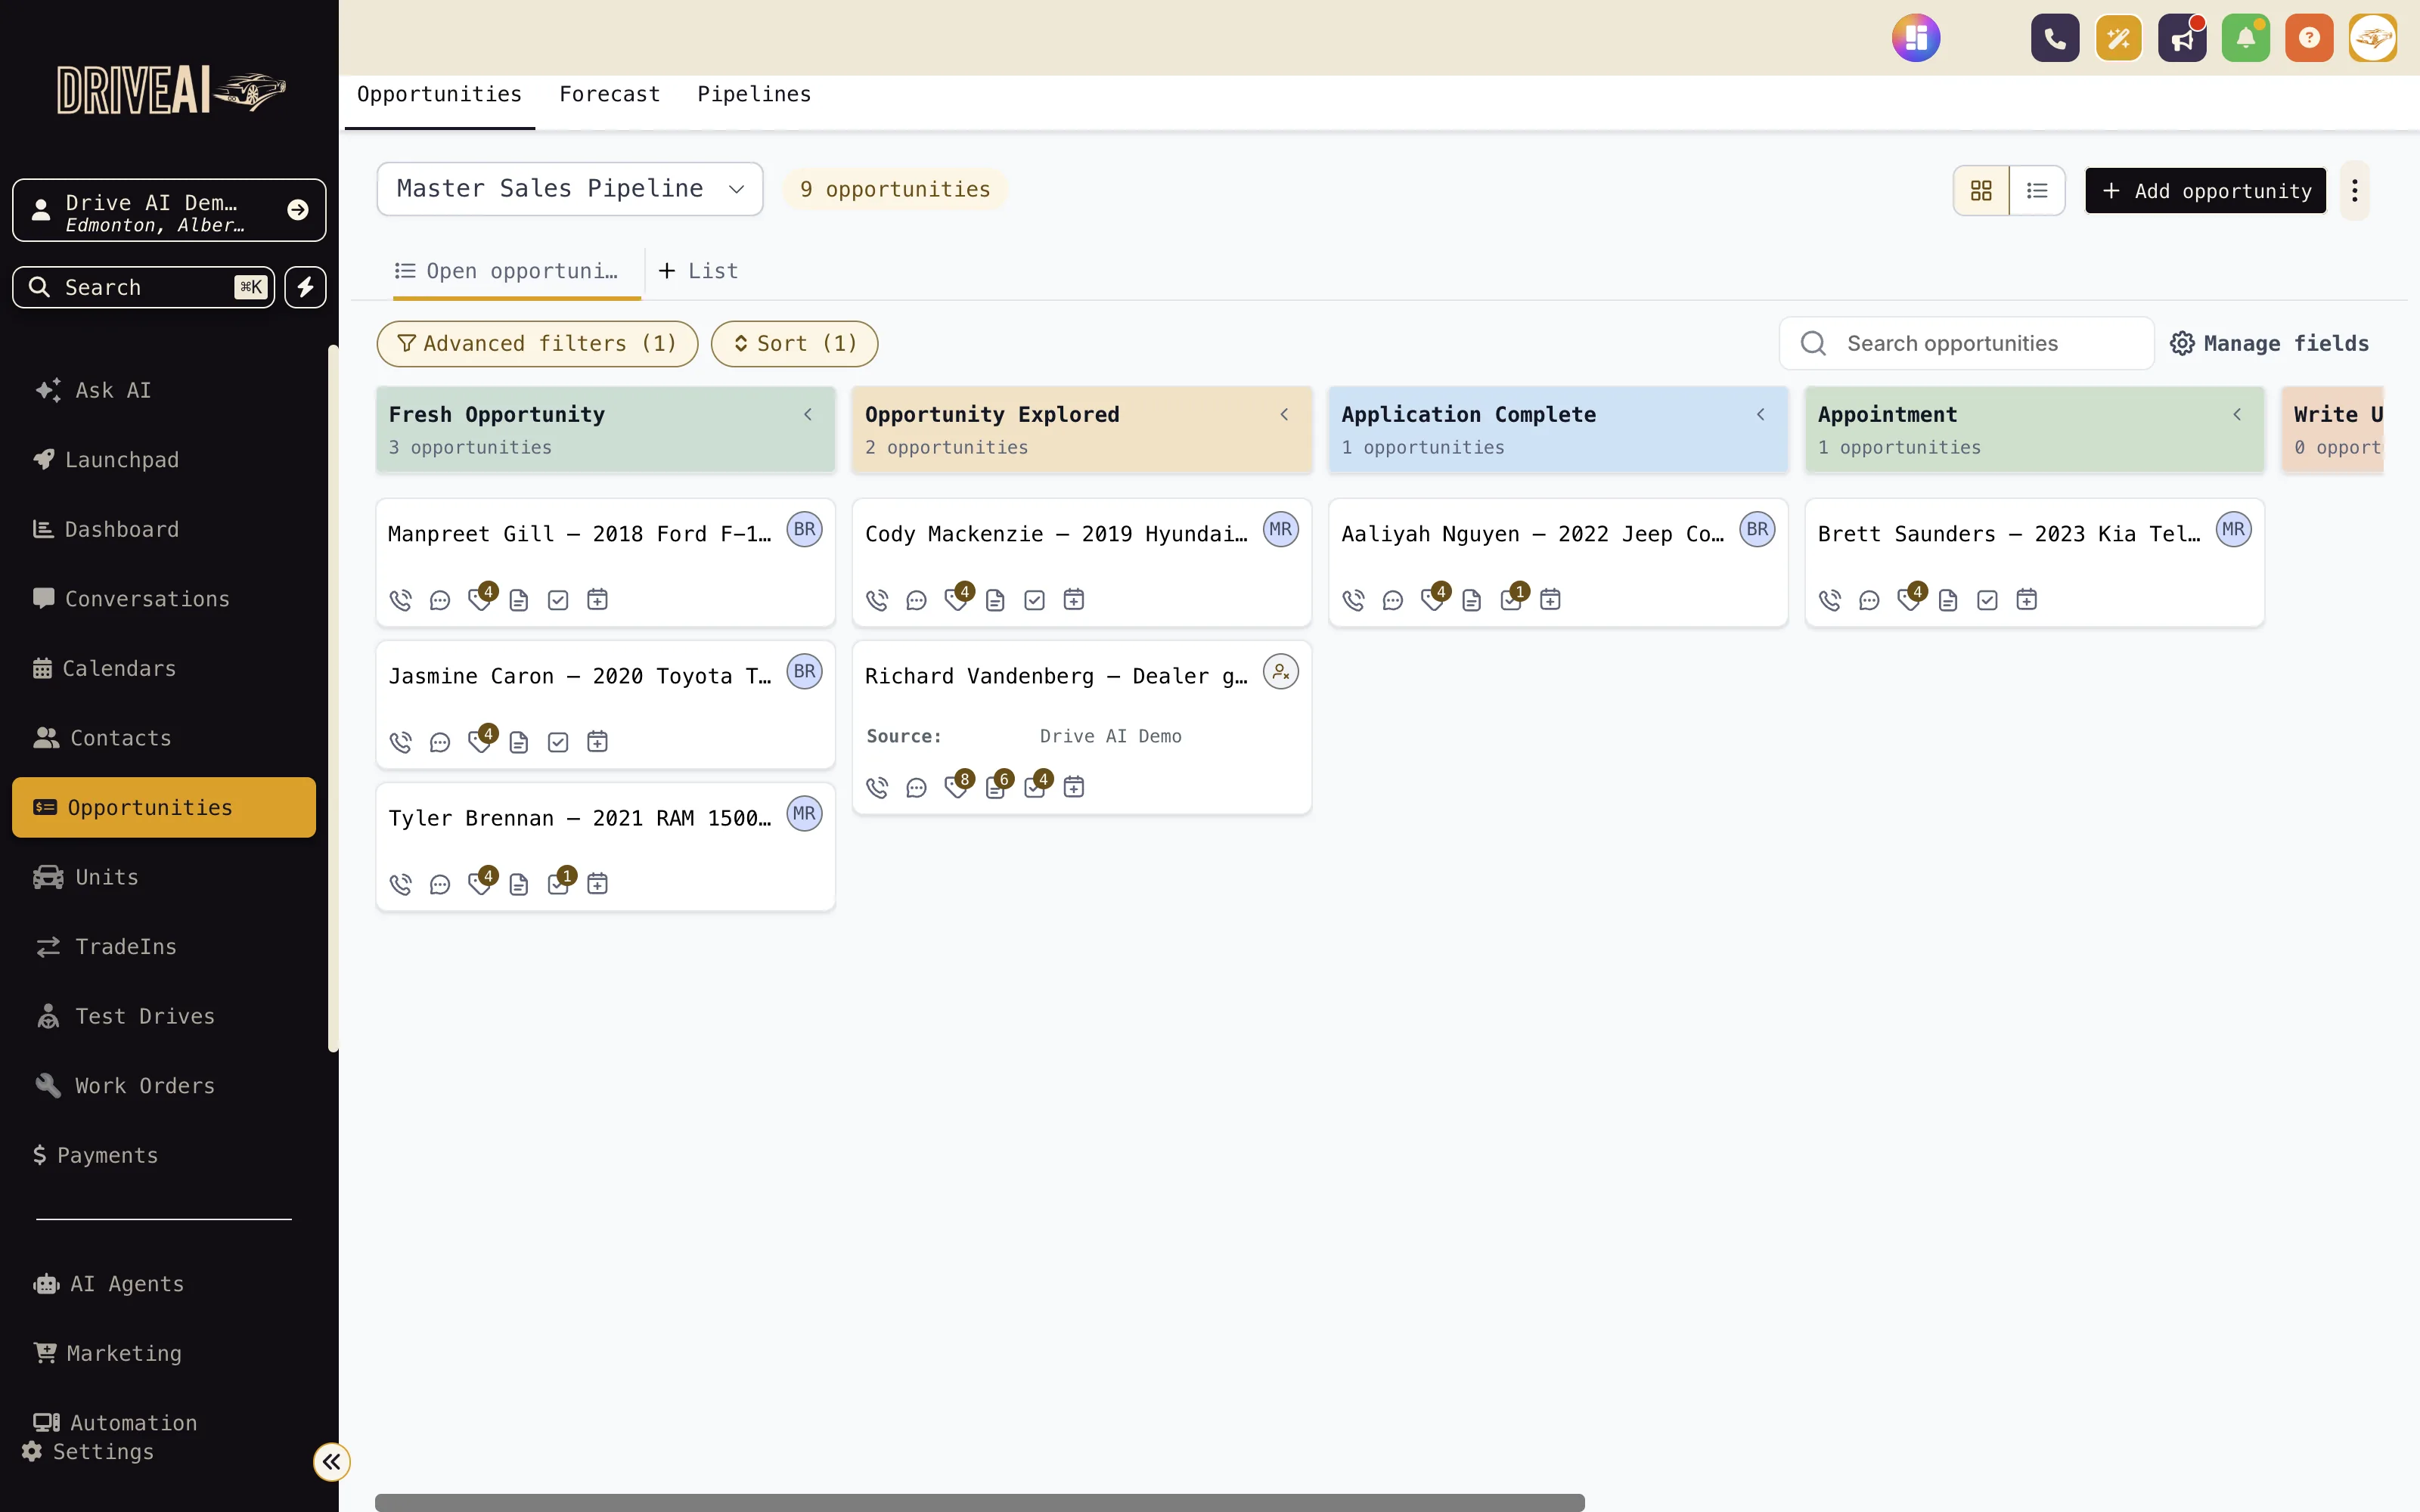The width and height of the screenshot is (2420, 1512).
Task: Open Conversations in the sidebar
Action: 164,599
